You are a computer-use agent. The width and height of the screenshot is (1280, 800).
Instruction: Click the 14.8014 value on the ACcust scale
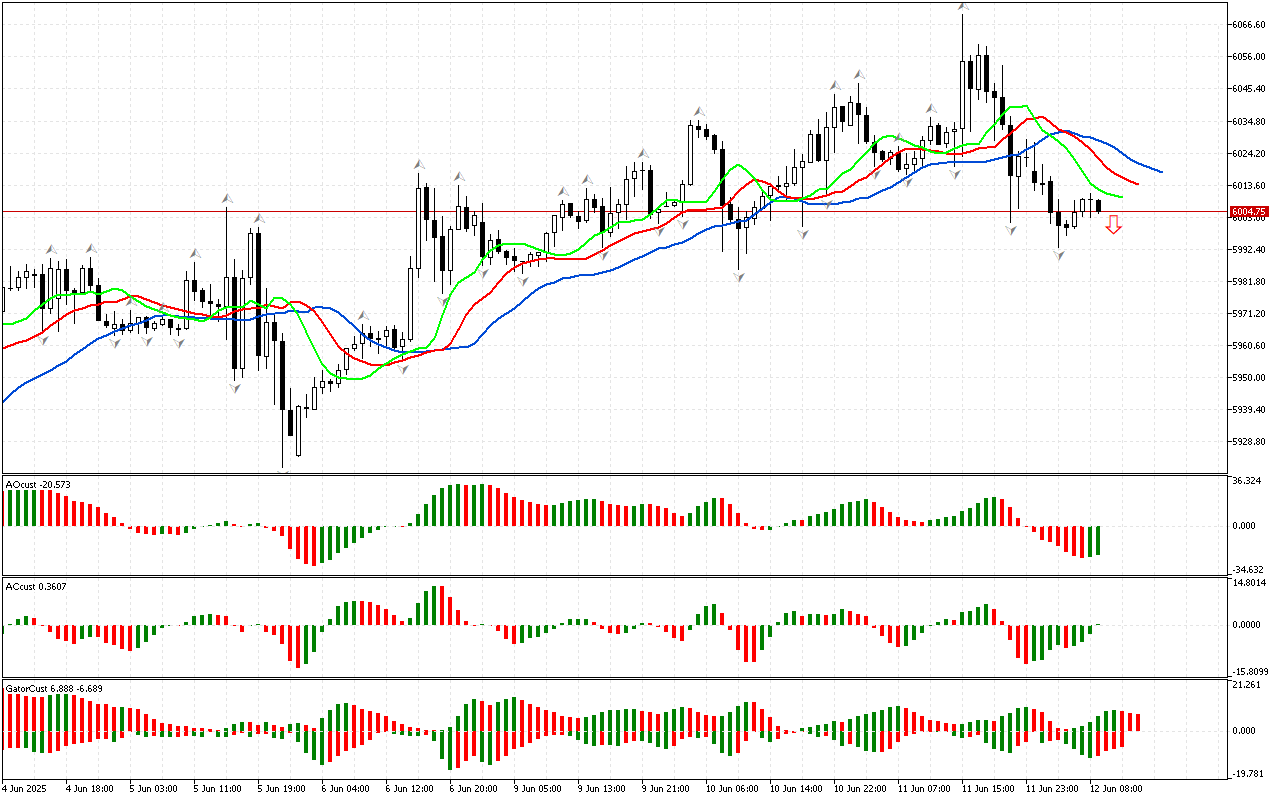(1249, 582)
